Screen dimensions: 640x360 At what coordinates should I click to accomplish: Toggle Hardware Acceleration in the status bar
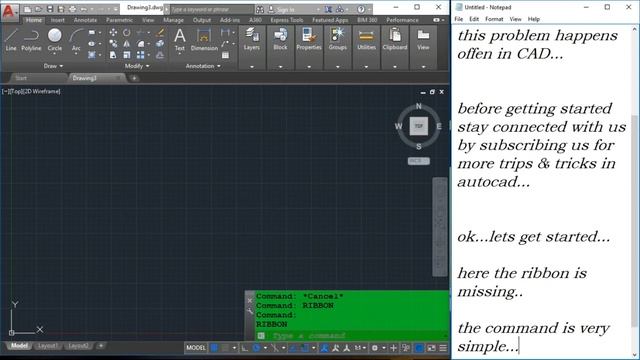[419, 348]
